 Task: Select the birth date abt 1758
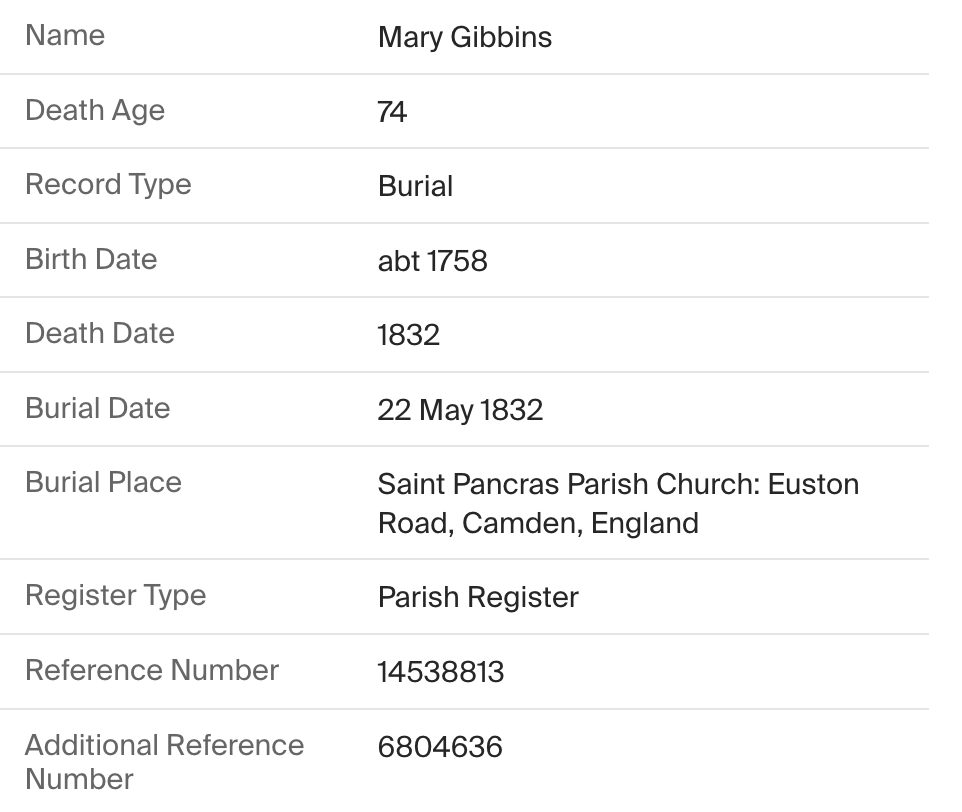[433, 261]
